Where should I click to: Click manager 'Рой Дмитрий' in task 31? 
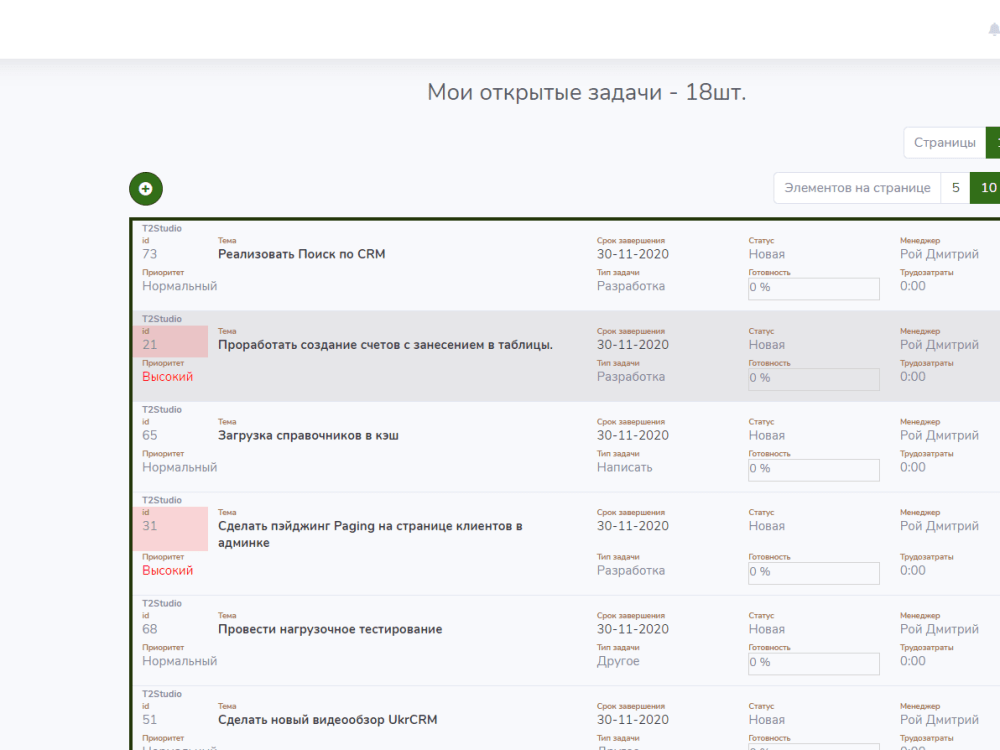click(939, 526)
